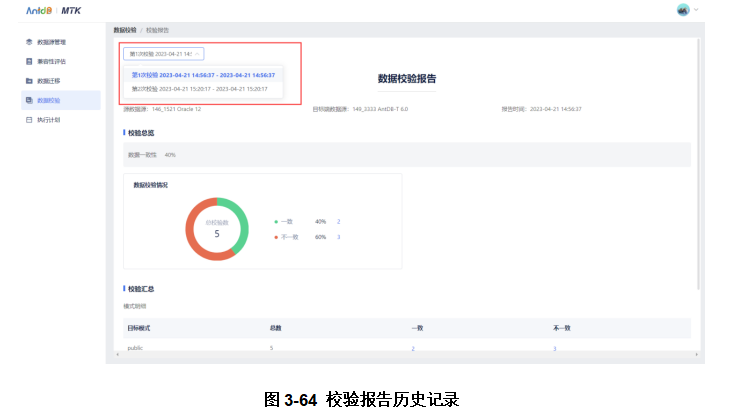The width and height of the screenshot is (736, 414).
Task: Click the red 不一致 legend dot
Action: pyautogui.click(x=276, y=237)
